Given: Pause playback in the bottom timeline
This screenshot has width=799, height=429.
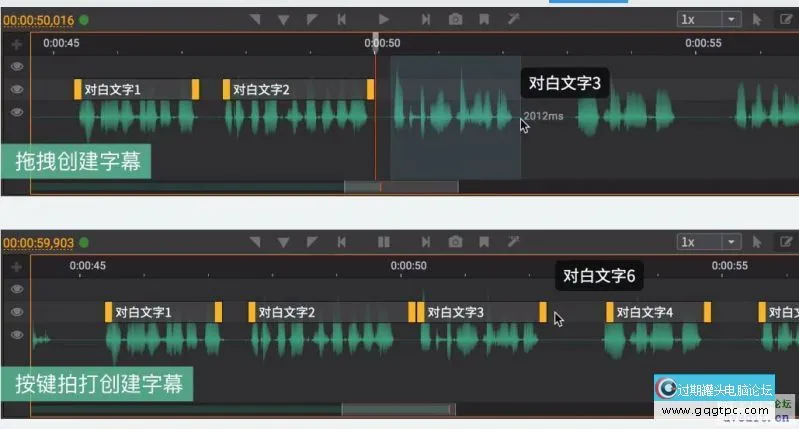Looking at the screenshot, I should [x=383, y=242].
